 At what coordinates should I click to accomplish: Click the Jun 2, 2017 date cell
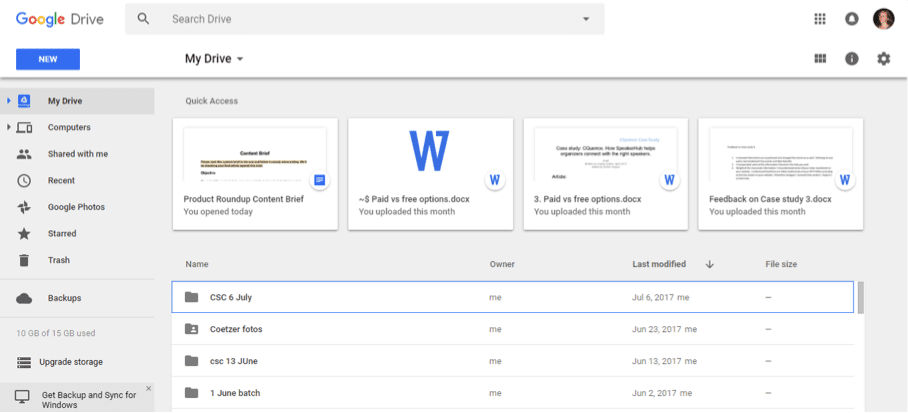pyautogui.click(x=661, y=393)
